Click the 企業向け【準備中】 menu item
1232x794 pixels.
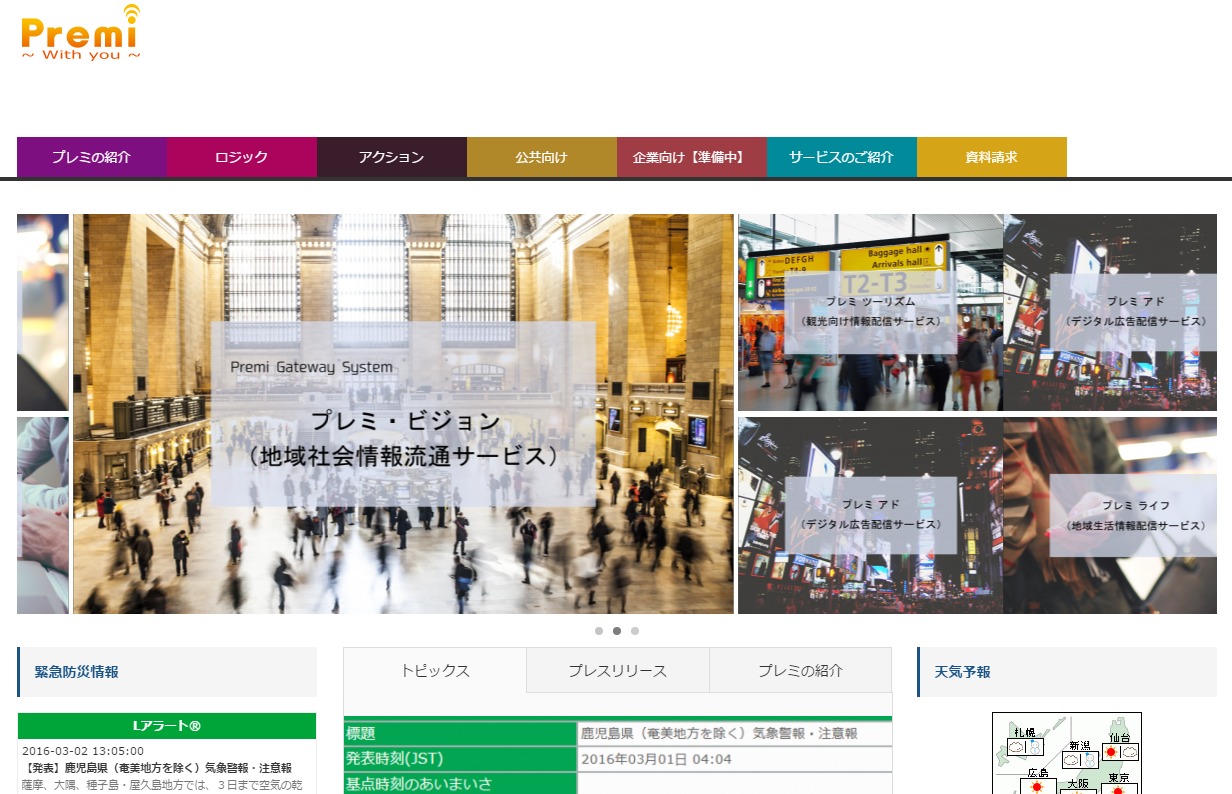691,157
